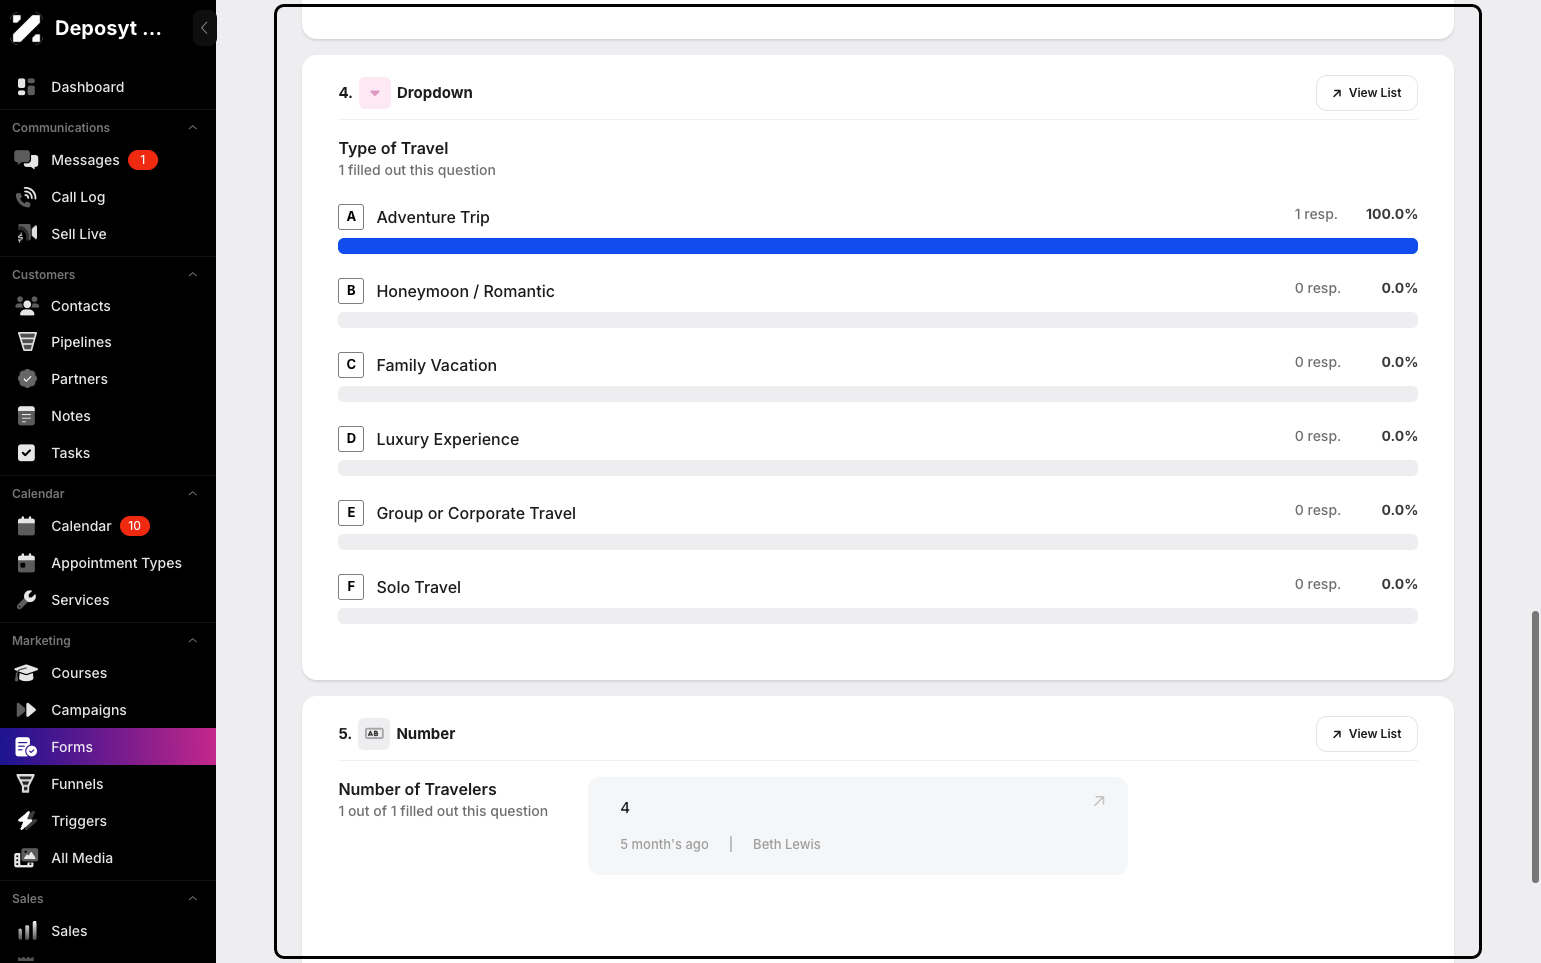Click View List for the Number question

[1366, 734]
